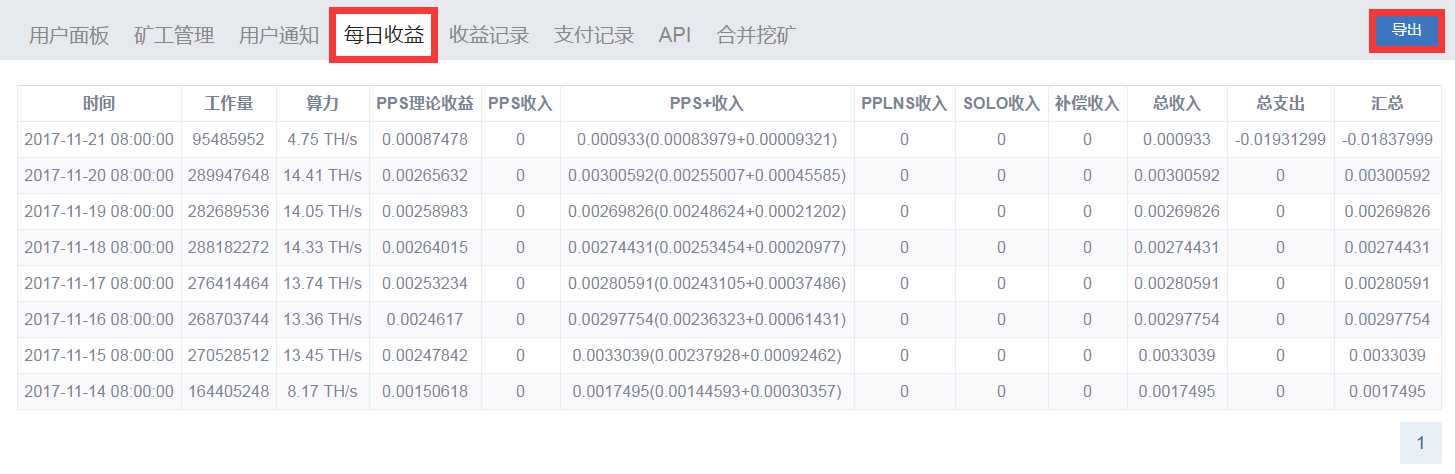Open the 用户通知 tab
The height and width of the screenshot is (474, 1455).
[x=279, y=35]
